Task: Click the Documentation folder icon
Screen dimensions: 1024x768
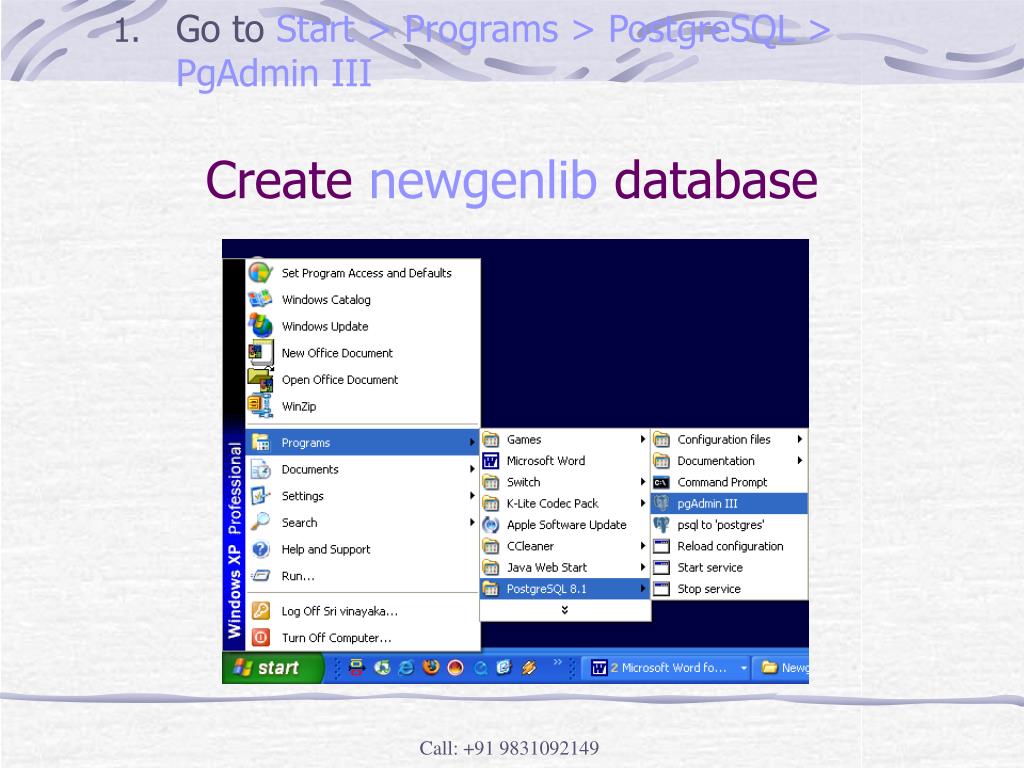Action: tap(662, 461)
